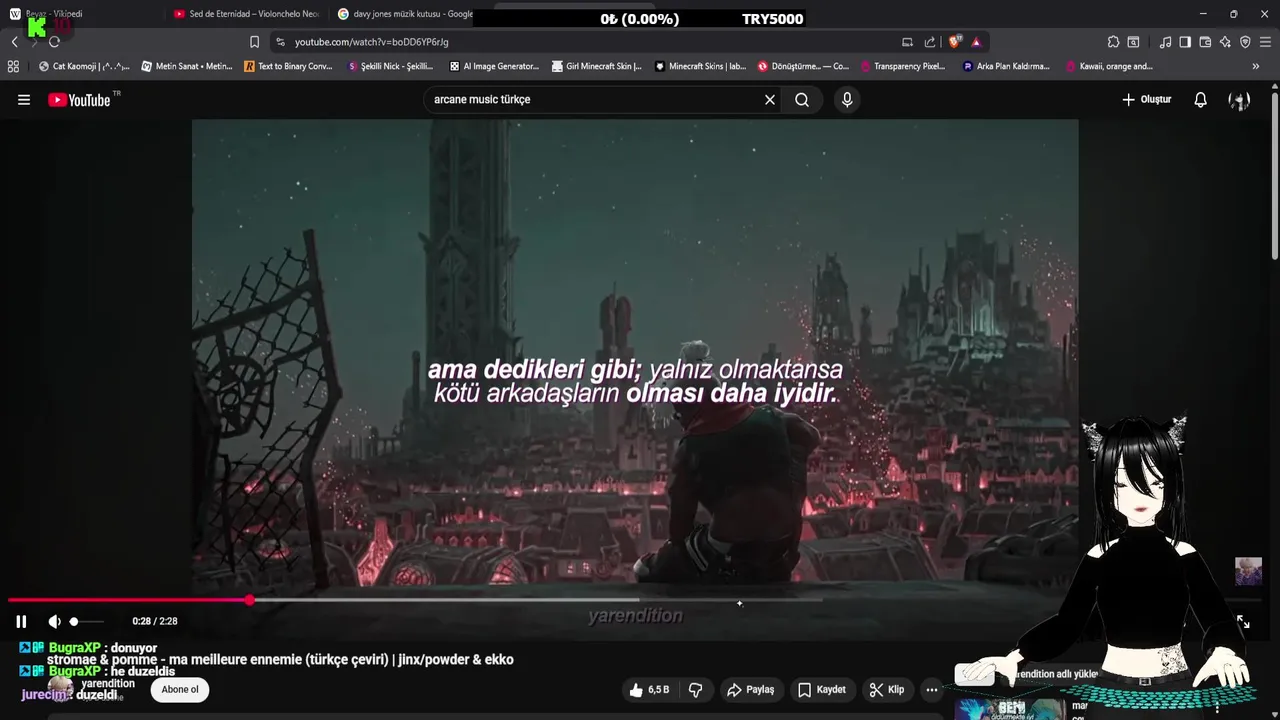The width and height of the screenshot is (1280, 720).
Task: Open the Leo AI sparkle icon
Action: 1225,42
